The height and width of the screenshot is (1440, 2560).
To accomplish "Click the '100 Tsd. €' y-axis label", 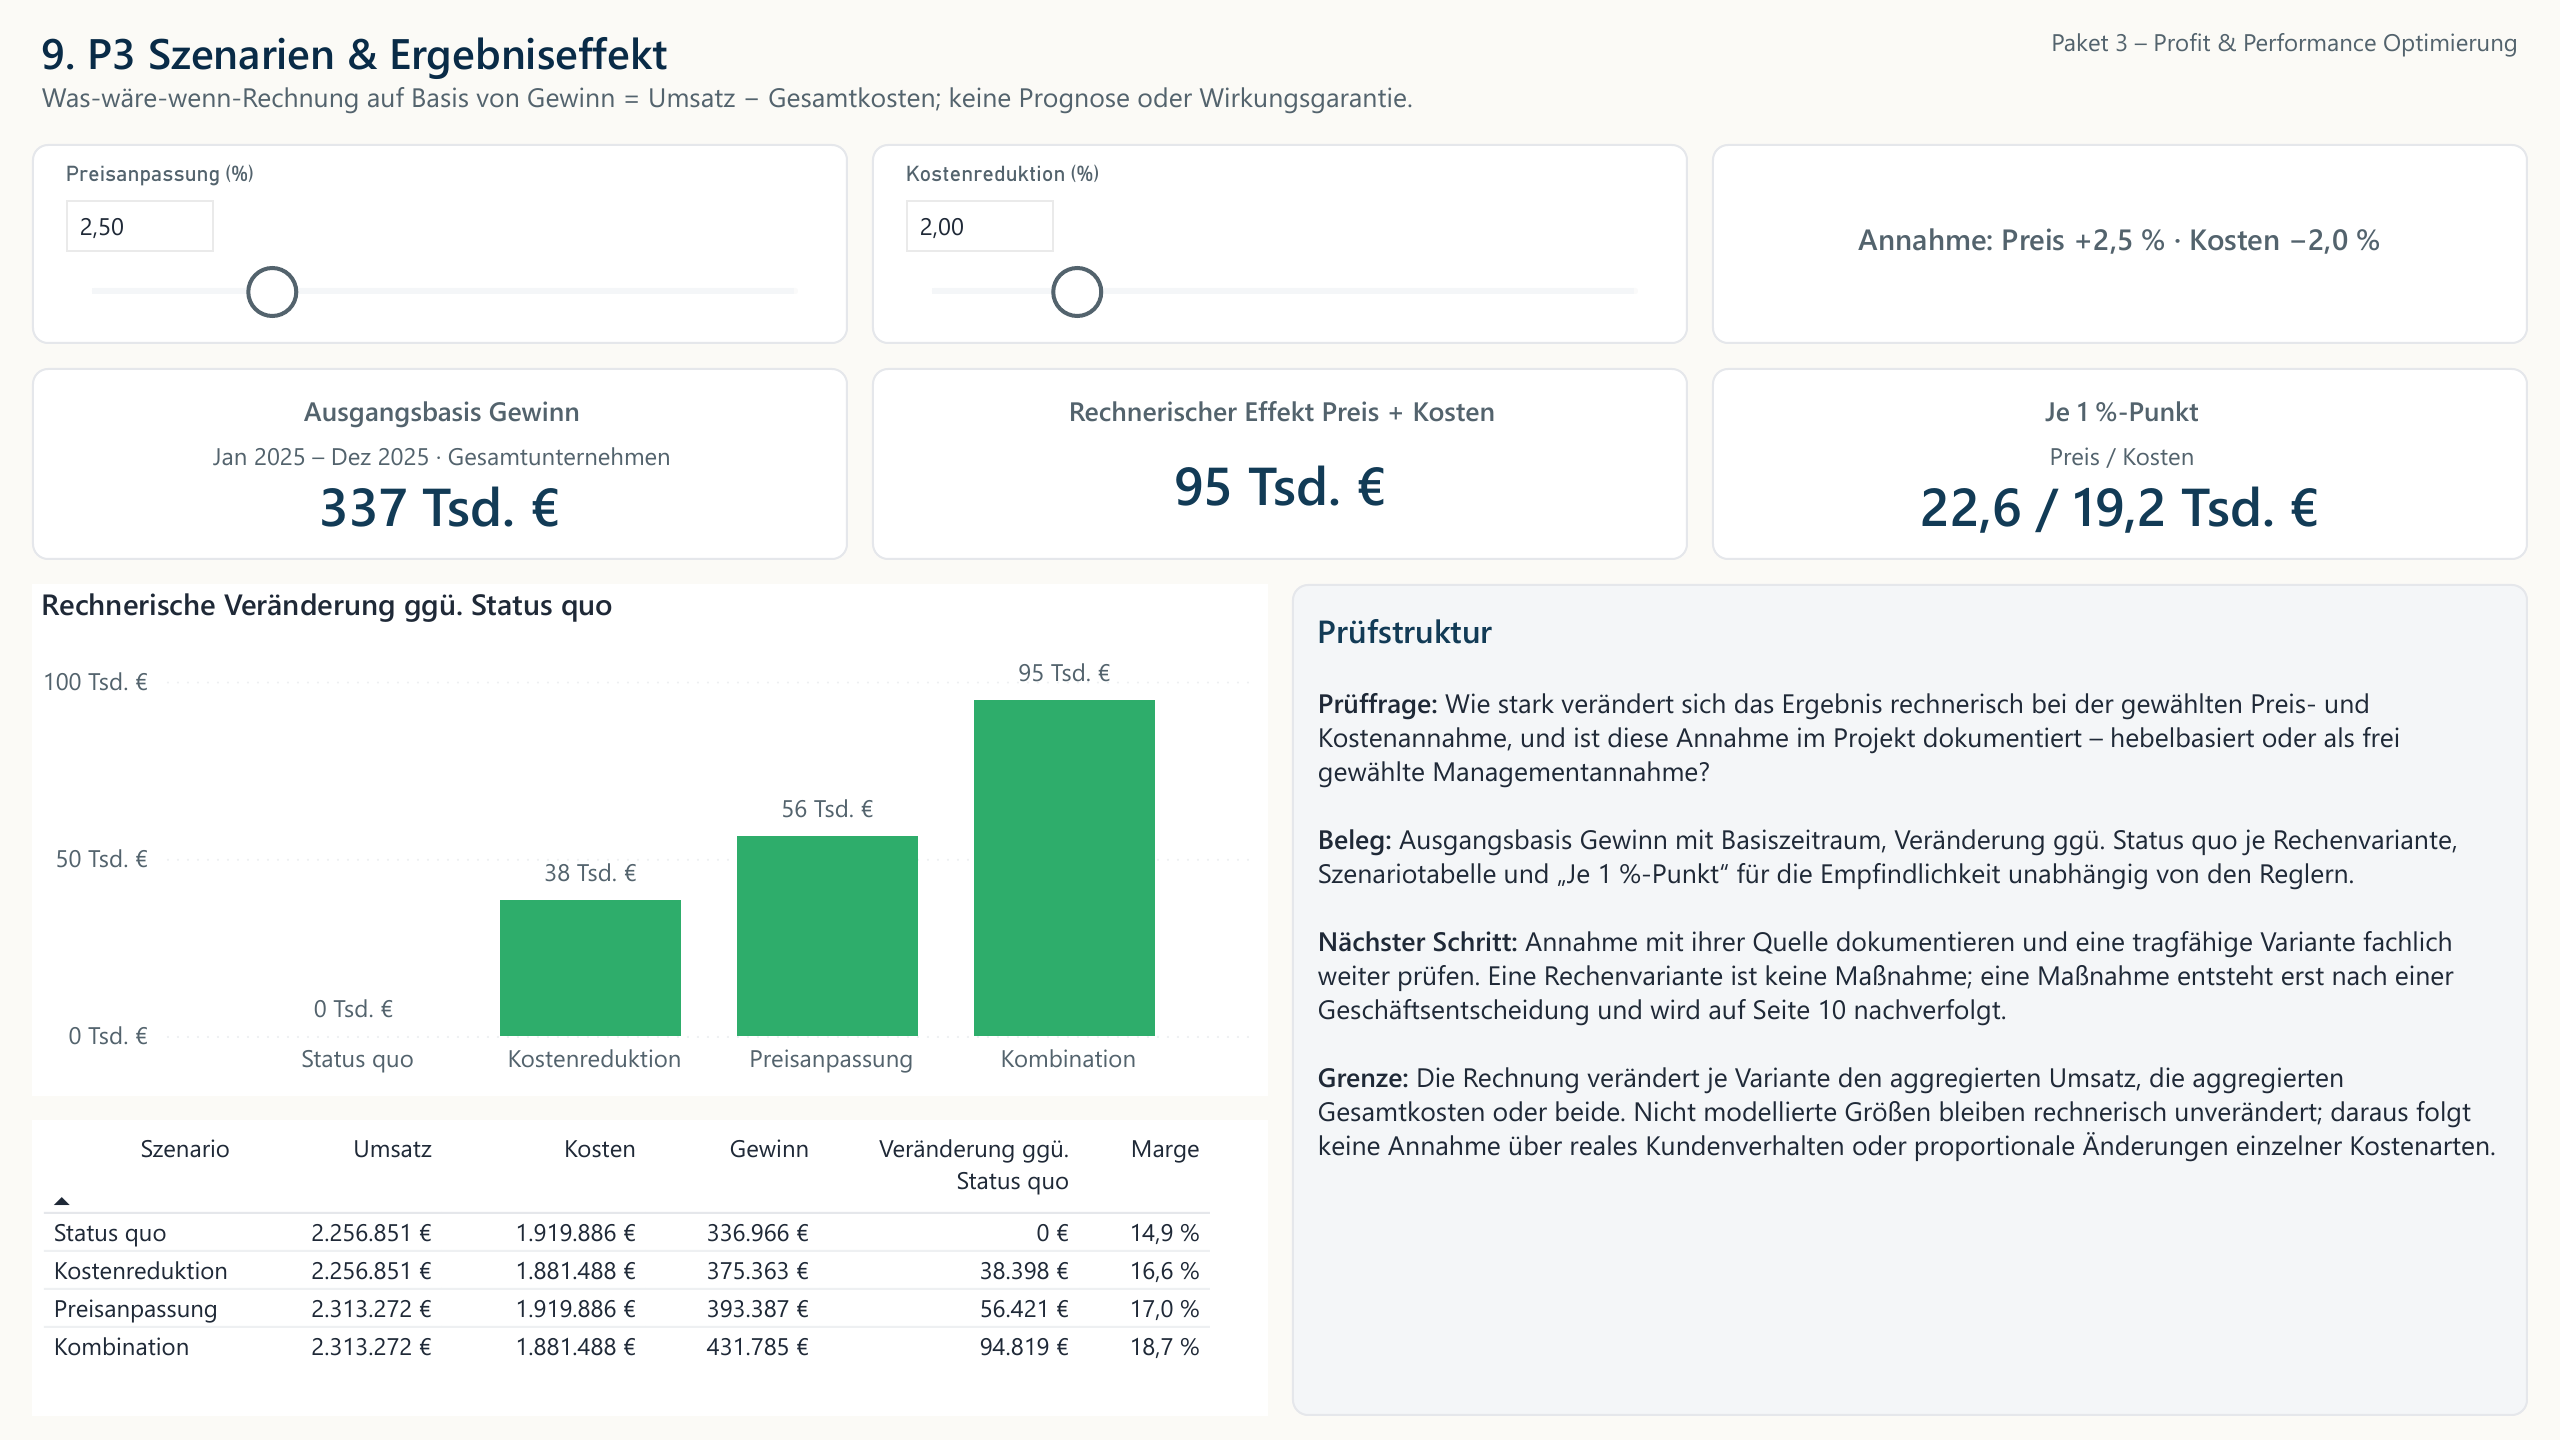I will [x=95, y=682].
